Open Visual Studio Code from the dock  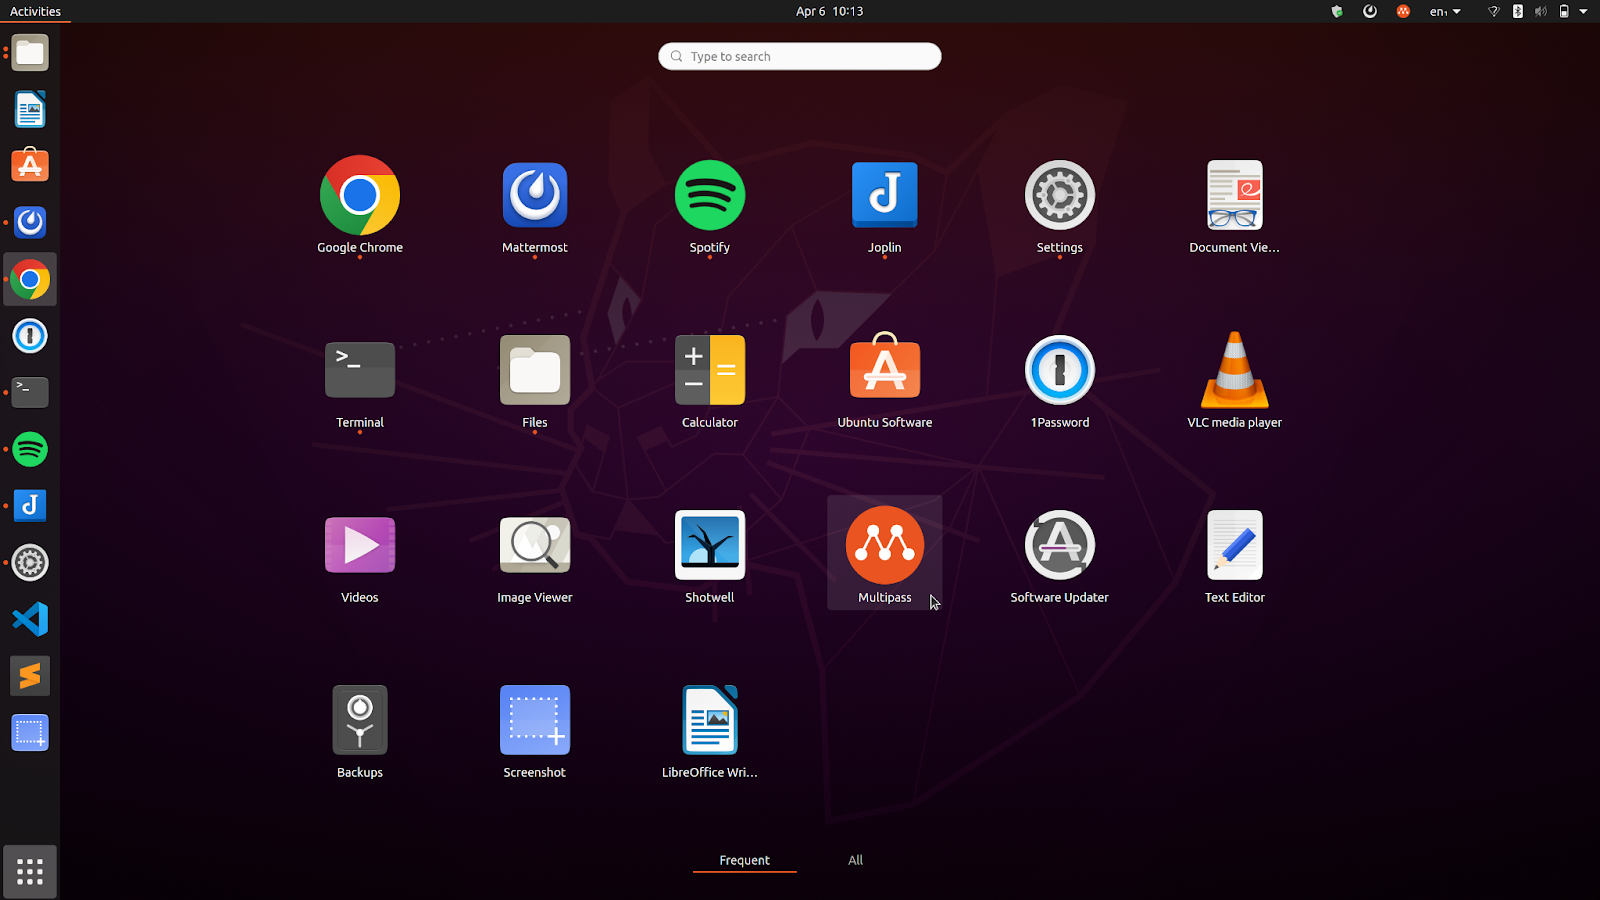pyautogui.click(x=30, y=619)
